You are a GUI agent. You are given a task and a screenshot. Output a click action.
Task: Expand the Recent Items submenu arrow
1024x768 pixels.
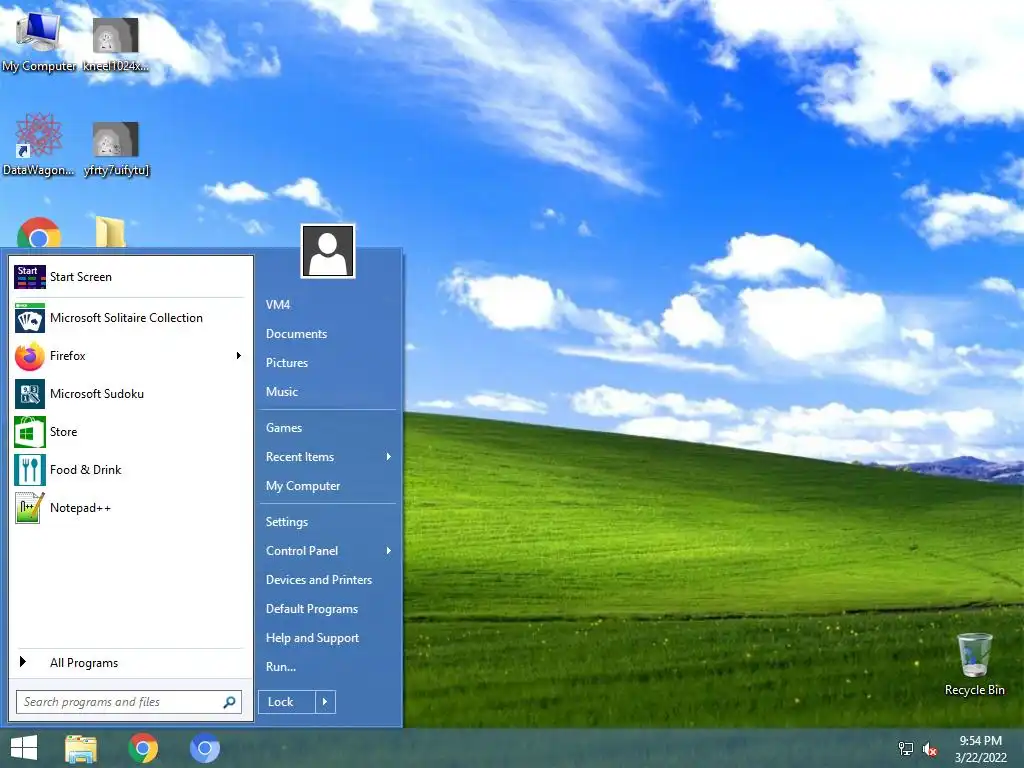pos(389,456)
